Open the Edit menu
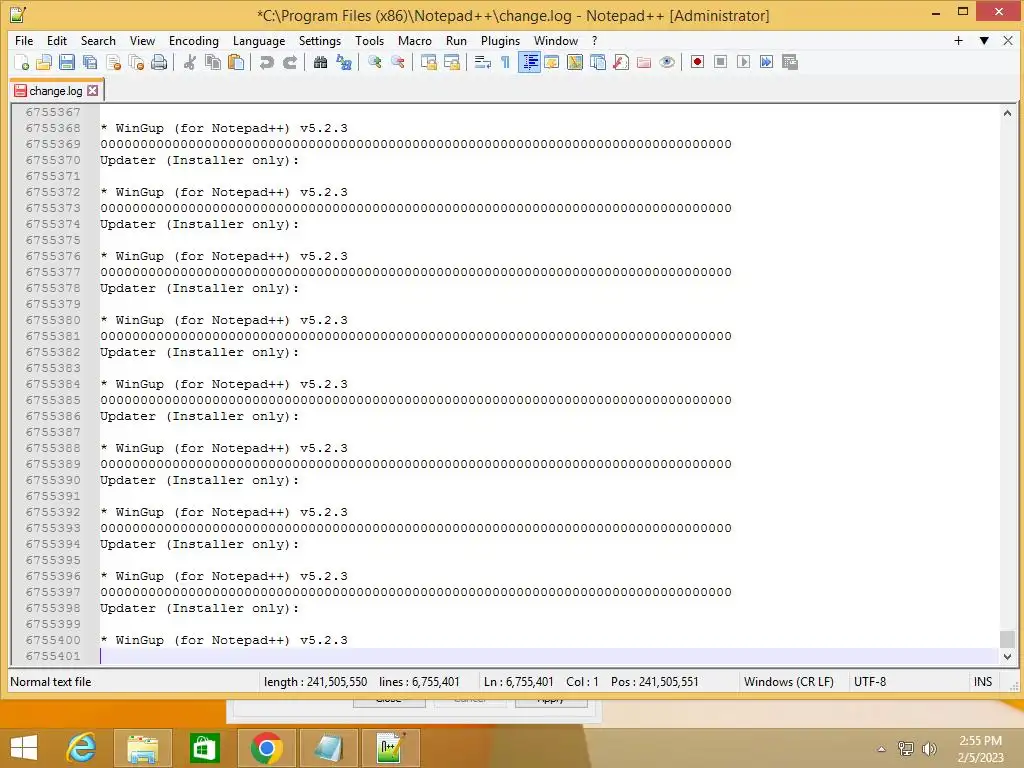 (x=57, y=40)
